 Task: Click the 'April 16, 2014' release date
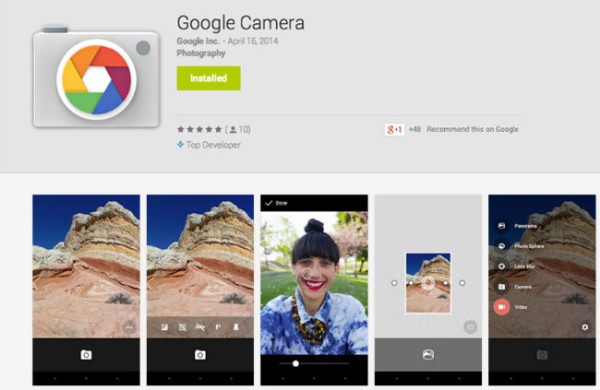[x=253, y=41]
